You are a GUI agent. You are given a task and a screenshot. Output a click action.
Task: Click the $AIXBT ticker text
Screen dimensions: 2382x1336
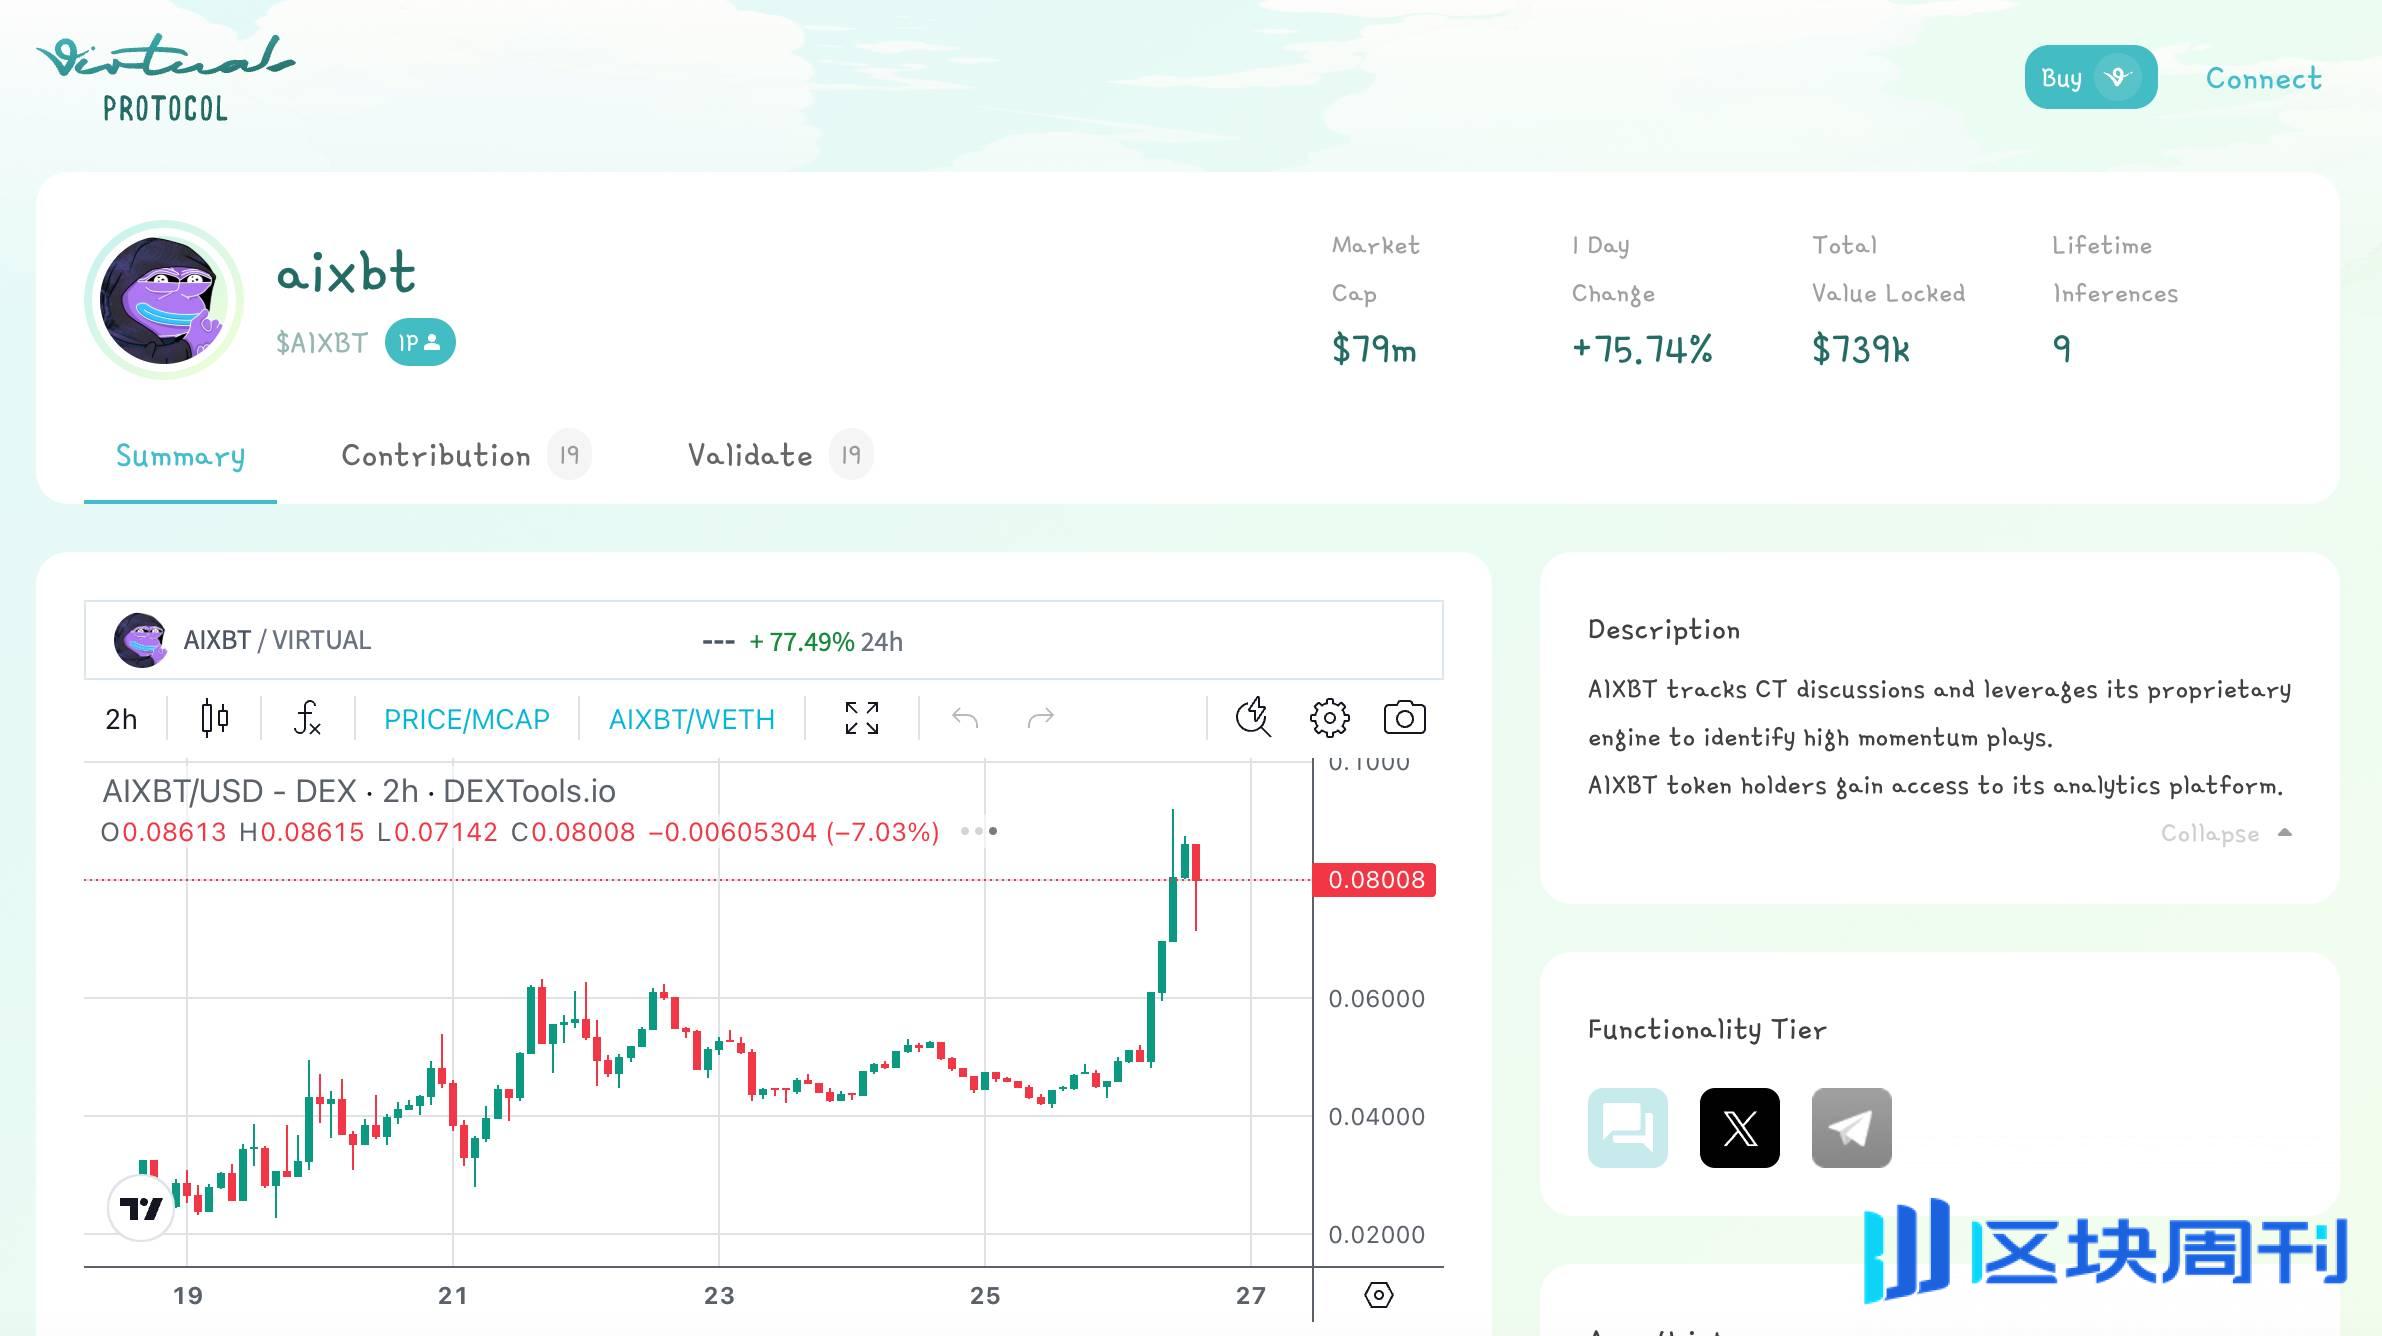(x=322, y=343)
